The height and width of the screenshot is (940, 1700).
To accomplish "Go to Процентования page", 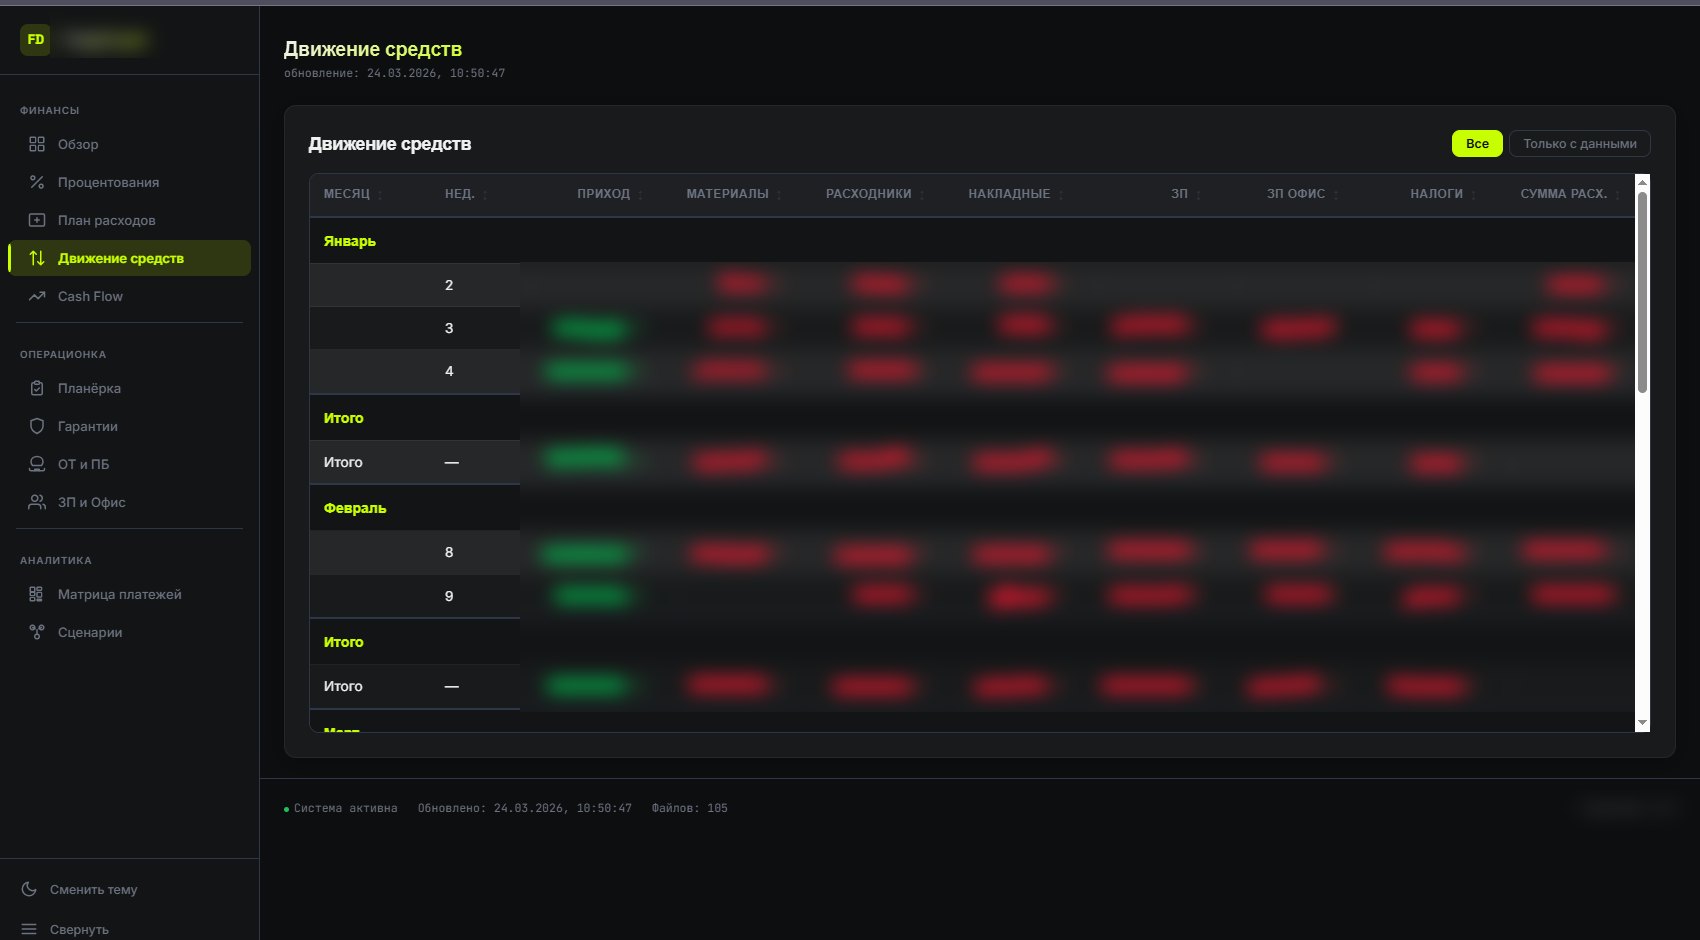I will coord(129,182).
